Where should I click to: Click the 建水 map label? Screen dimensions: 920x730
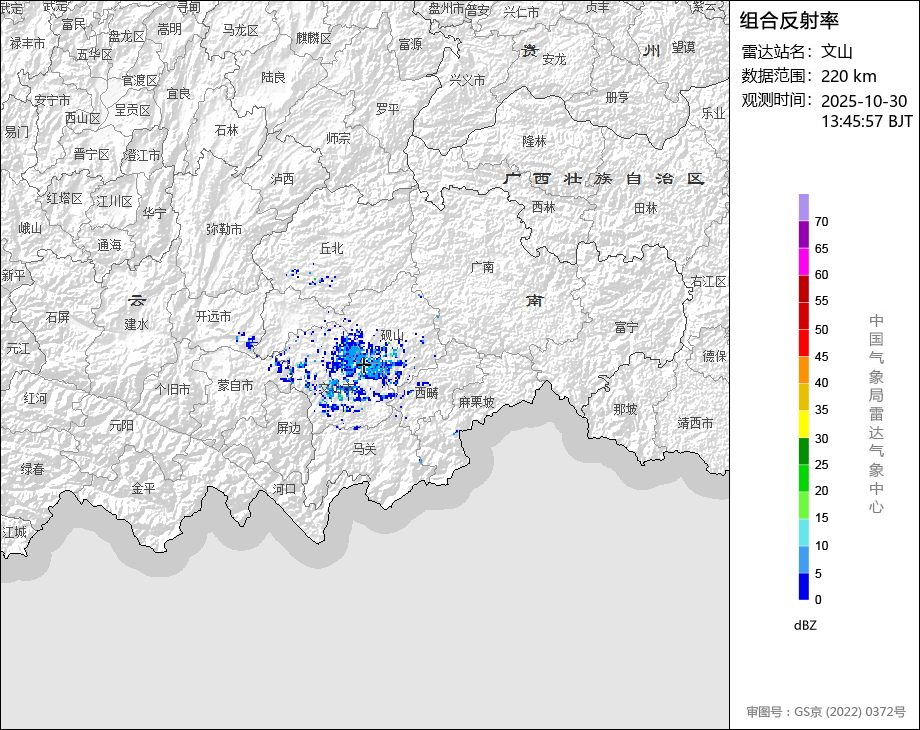(x=137, y=325)
